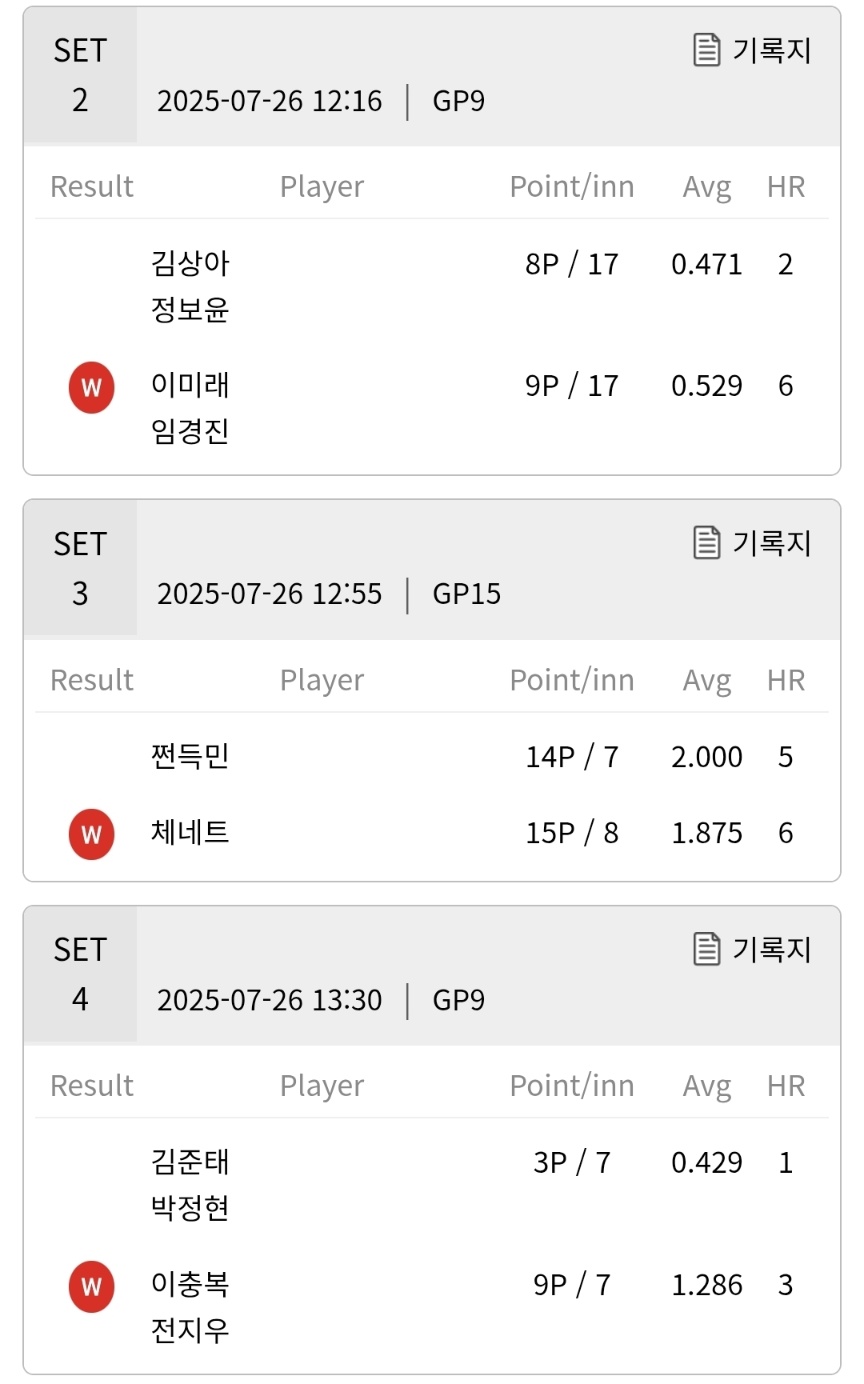This screenshot has height=1384, width=864.
Task: Tap player name 김상아
Action: 190,264
